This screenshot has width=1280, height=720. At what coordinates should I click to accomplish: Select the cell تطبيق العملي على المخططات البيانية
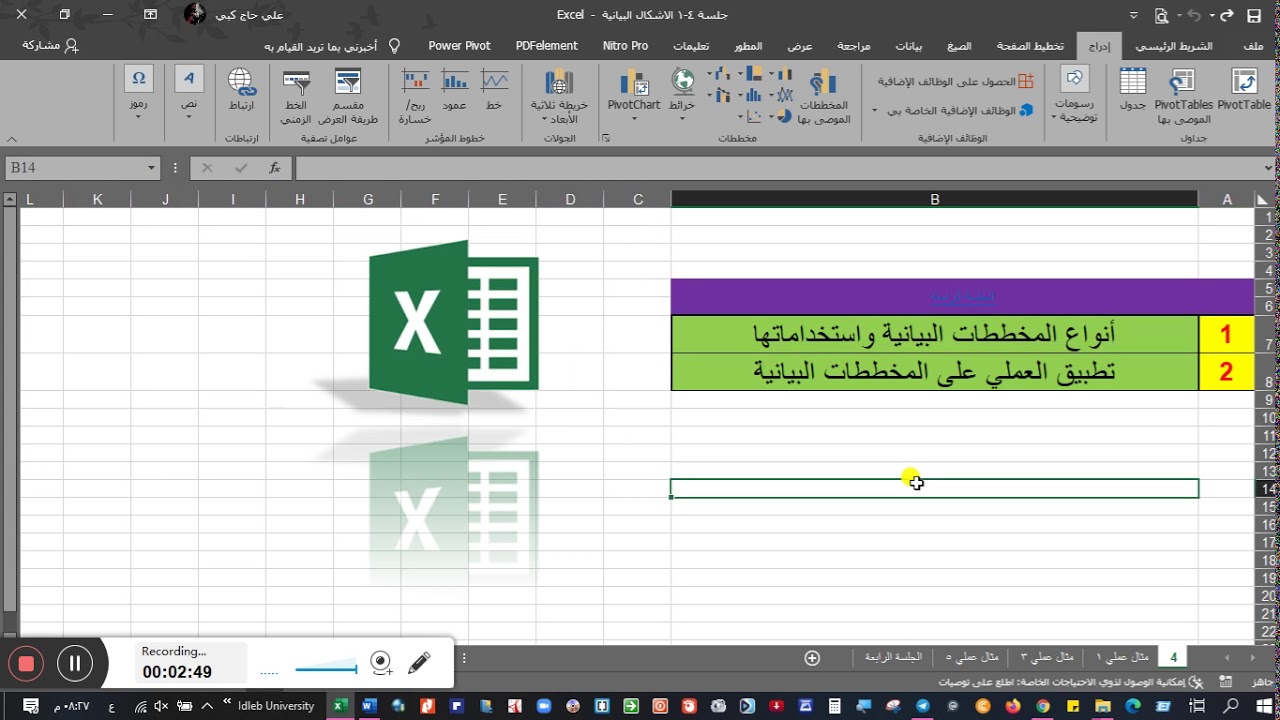pos(934,371)
